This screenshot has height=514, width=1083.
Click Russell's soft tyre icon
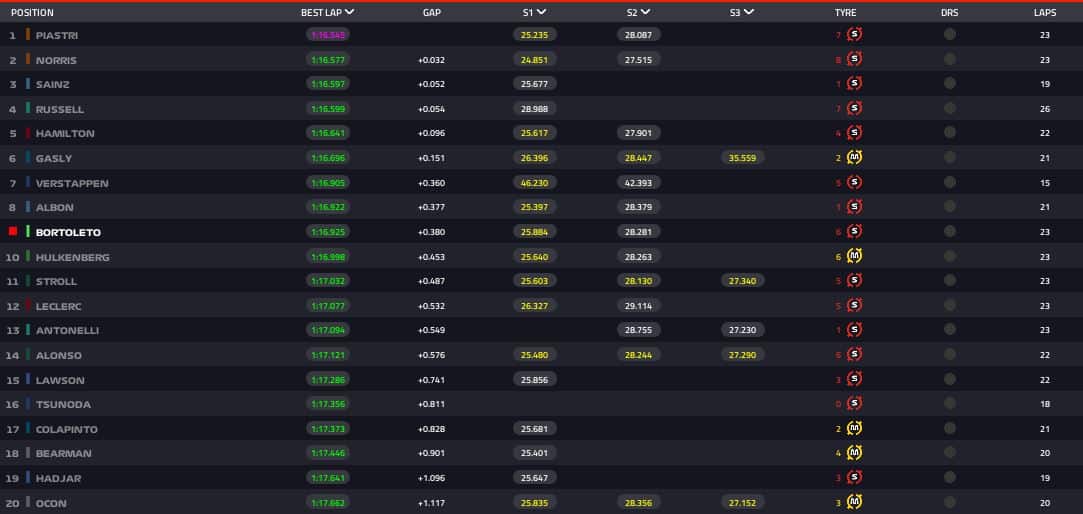click(x=854, y=108)
